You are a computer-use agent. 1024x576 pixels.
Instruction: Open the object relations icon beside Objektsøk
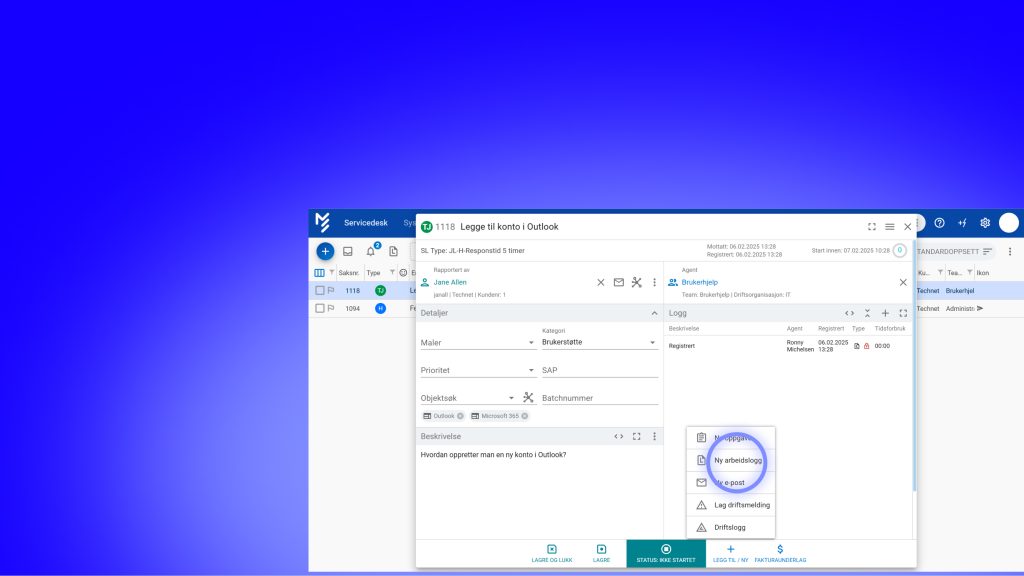point(528,397)
